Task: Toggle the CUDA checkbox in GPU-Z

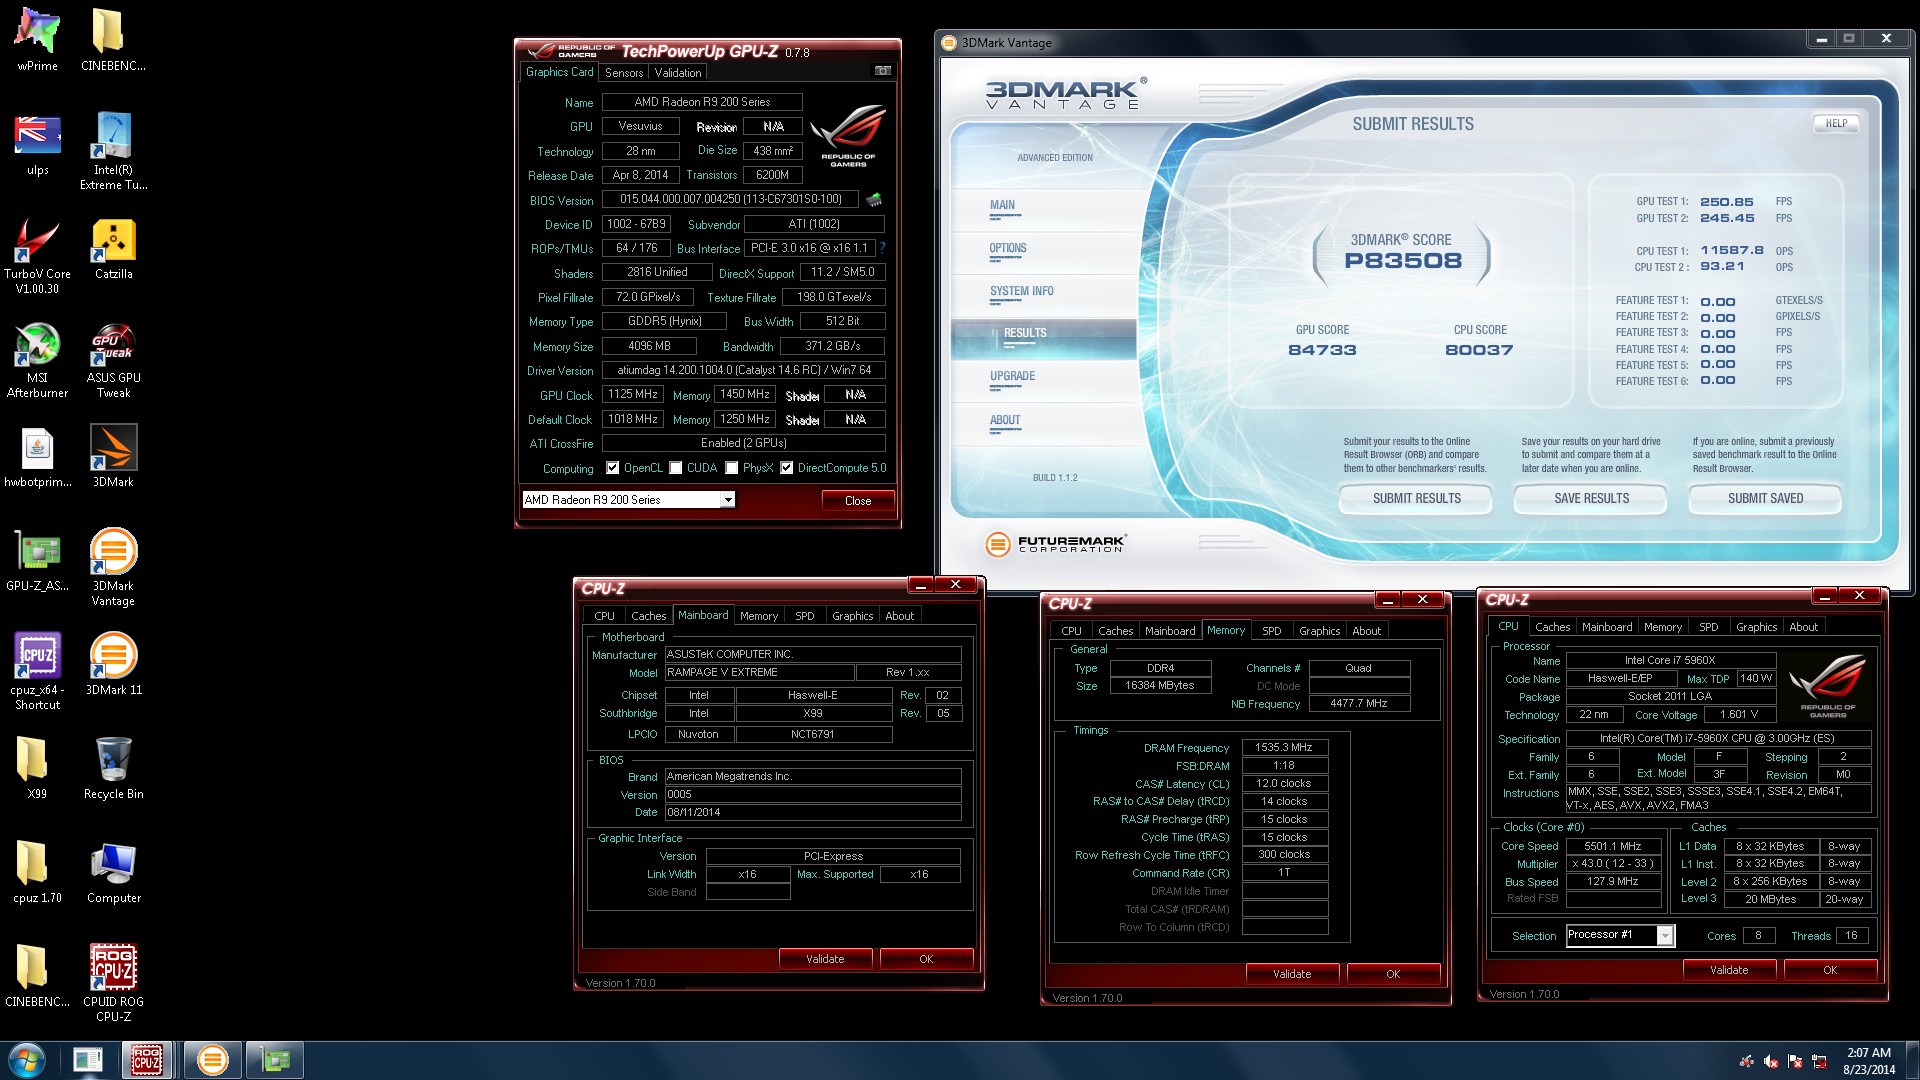Action: [676, 468]
